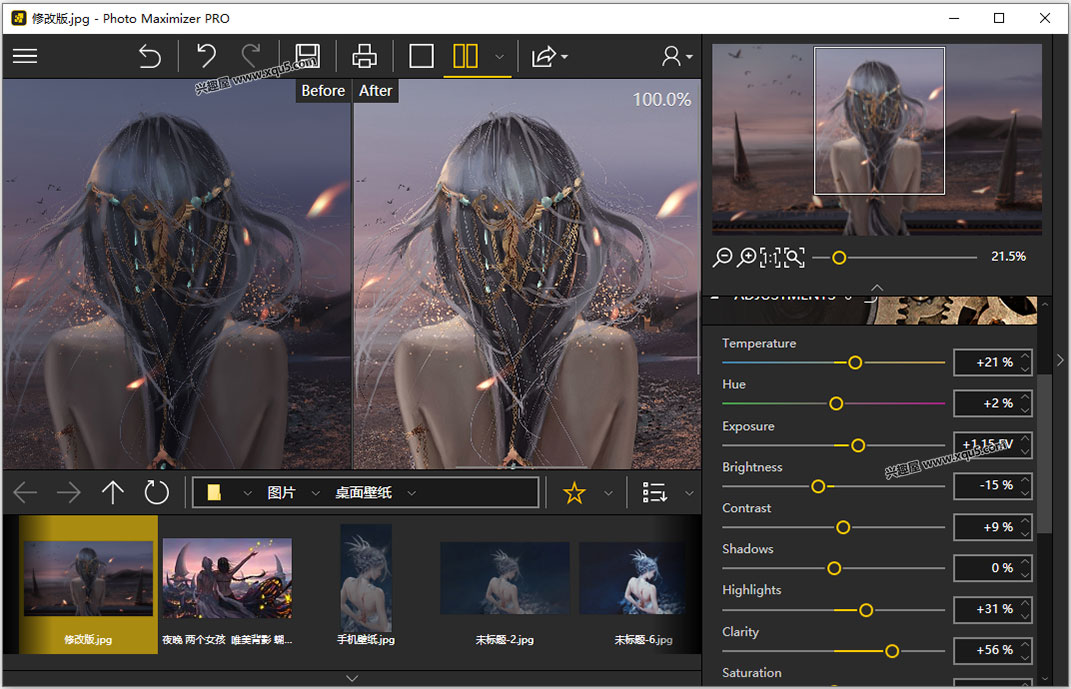Go up one folder level
This screenshot has width=1071, height=689.
point(113,492)
